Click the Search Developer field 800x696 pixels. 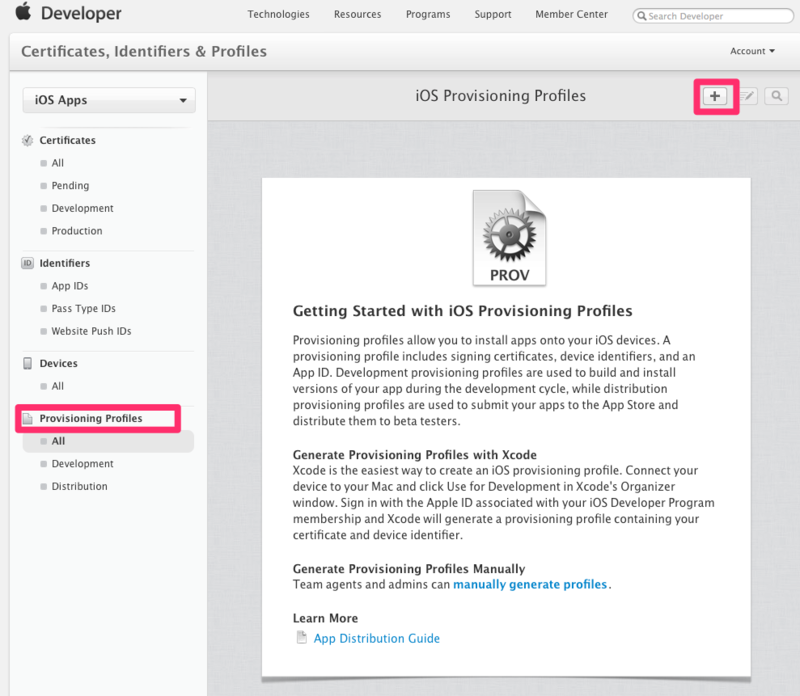tap(713, 16)
